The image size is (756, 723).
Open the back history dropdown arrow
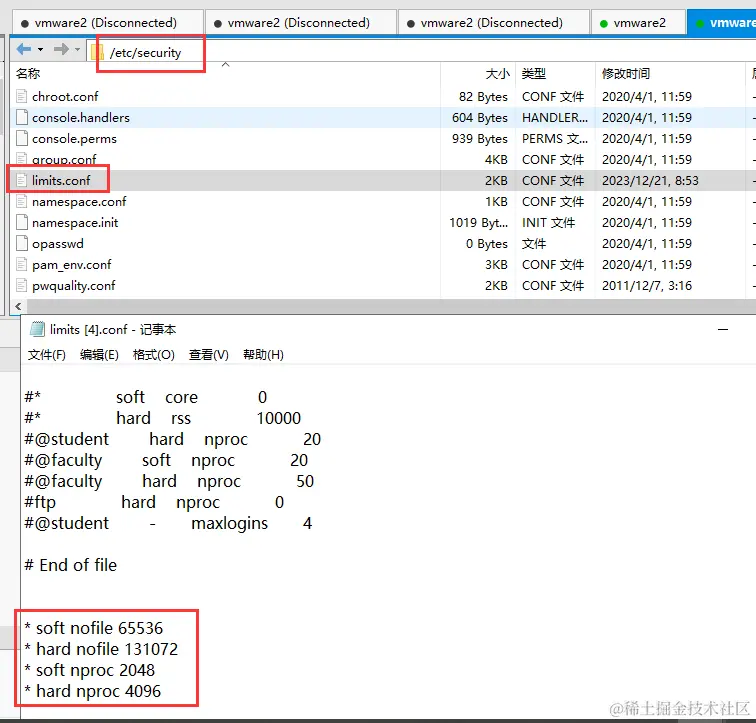click(40, 50)
